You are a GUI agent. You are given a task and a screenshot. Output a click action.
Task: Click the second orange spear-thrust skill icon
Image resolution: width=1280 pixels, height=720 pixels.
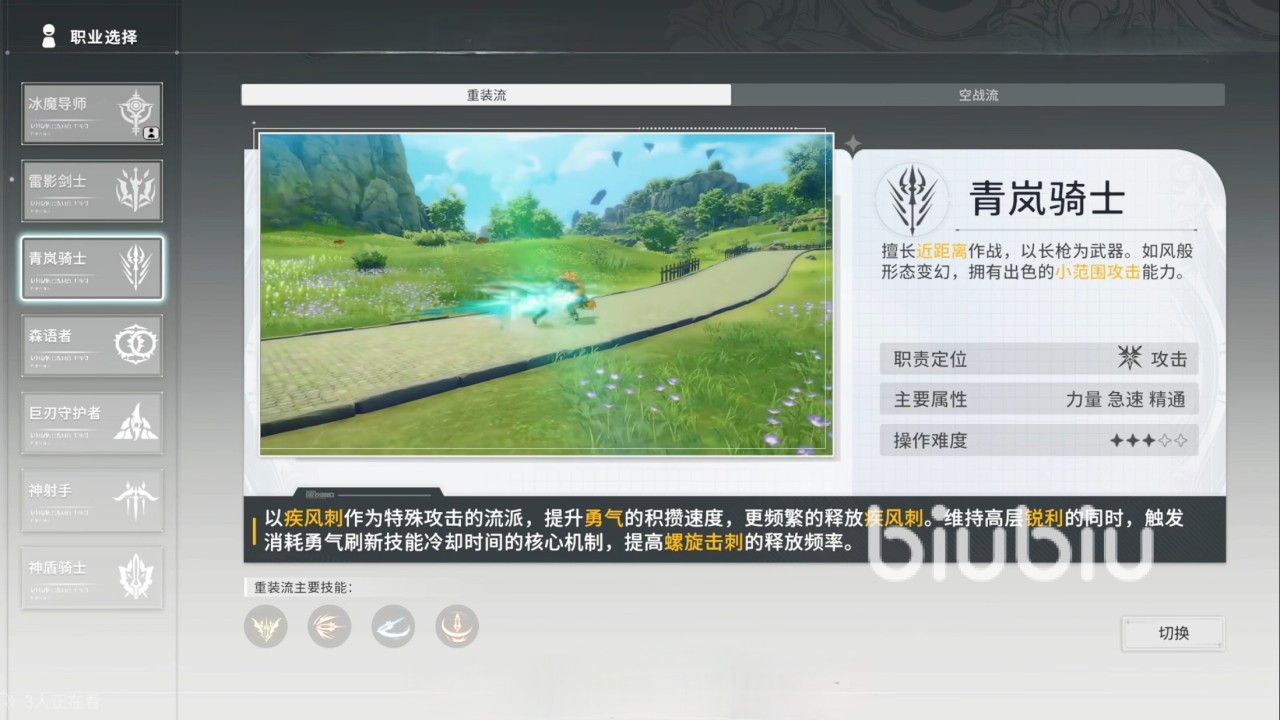(329, 627)
